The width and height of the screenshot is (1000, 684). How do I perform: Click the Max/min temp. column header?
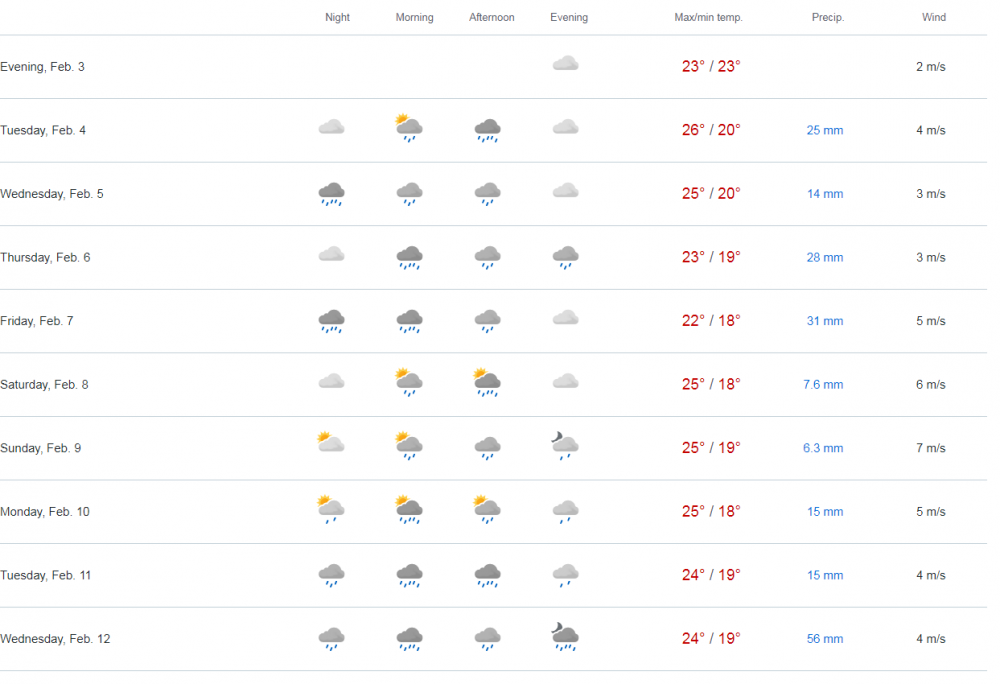click(708, 17)
